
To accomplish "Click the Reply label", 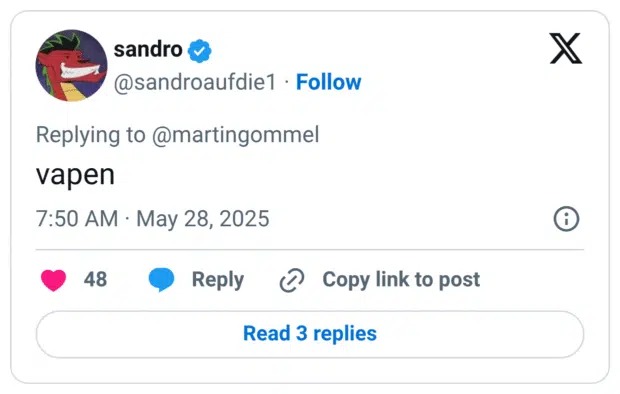I will click(218, 280).
